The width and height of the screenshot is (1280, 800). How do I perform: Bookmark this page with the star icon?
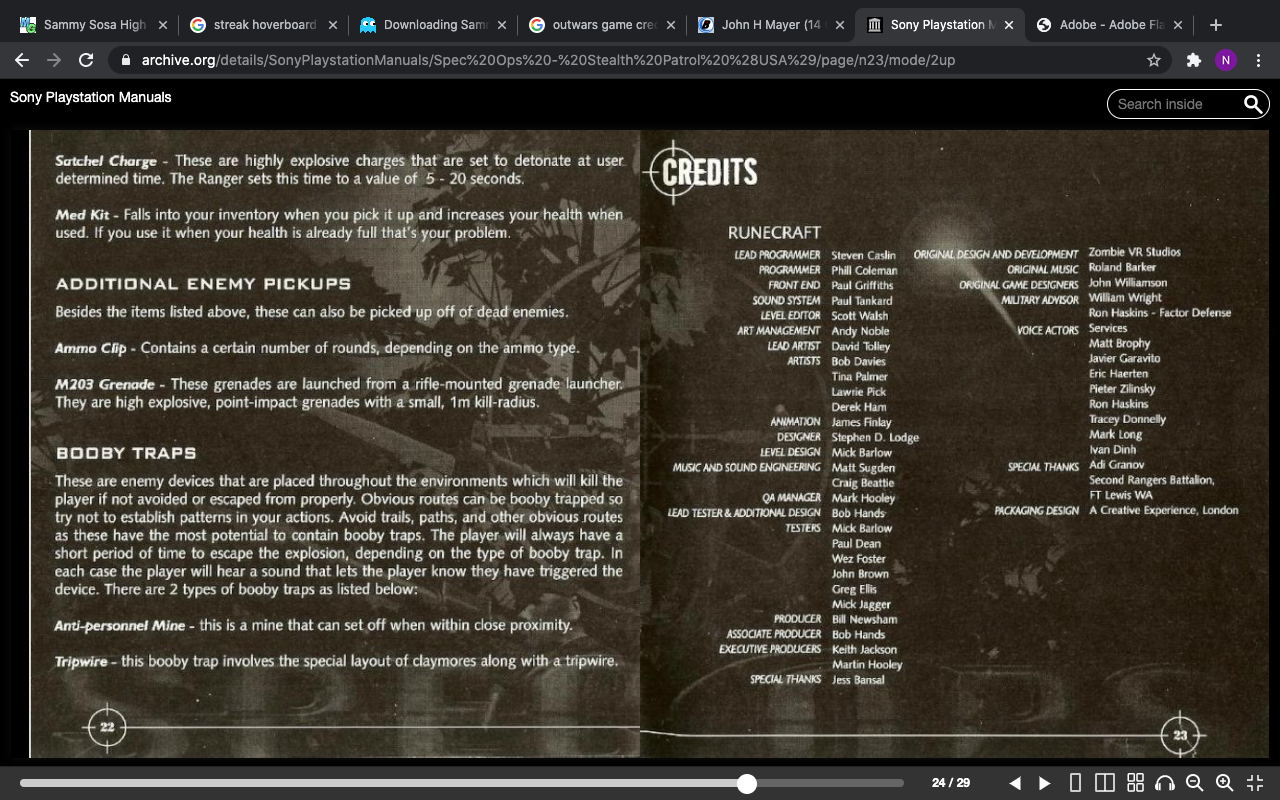coord(1154,60)
